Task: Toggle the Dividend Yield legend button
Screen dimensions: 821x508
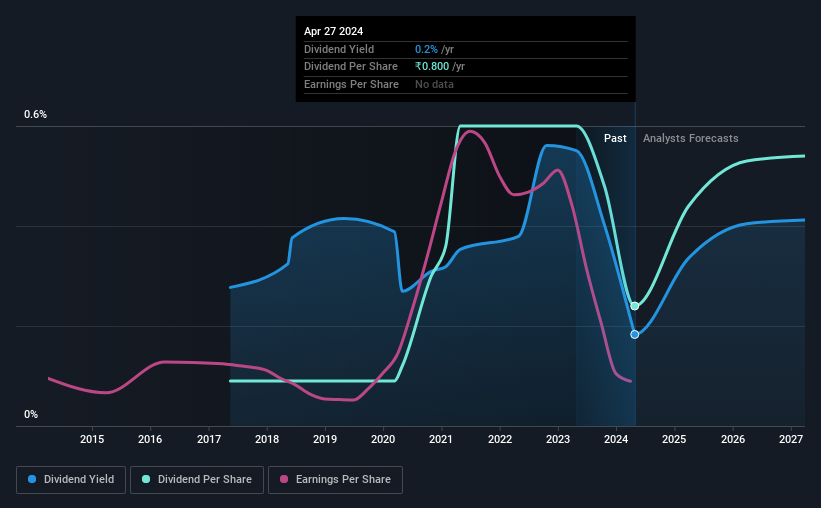Action: pyautogui.click(x=71, y=480)
